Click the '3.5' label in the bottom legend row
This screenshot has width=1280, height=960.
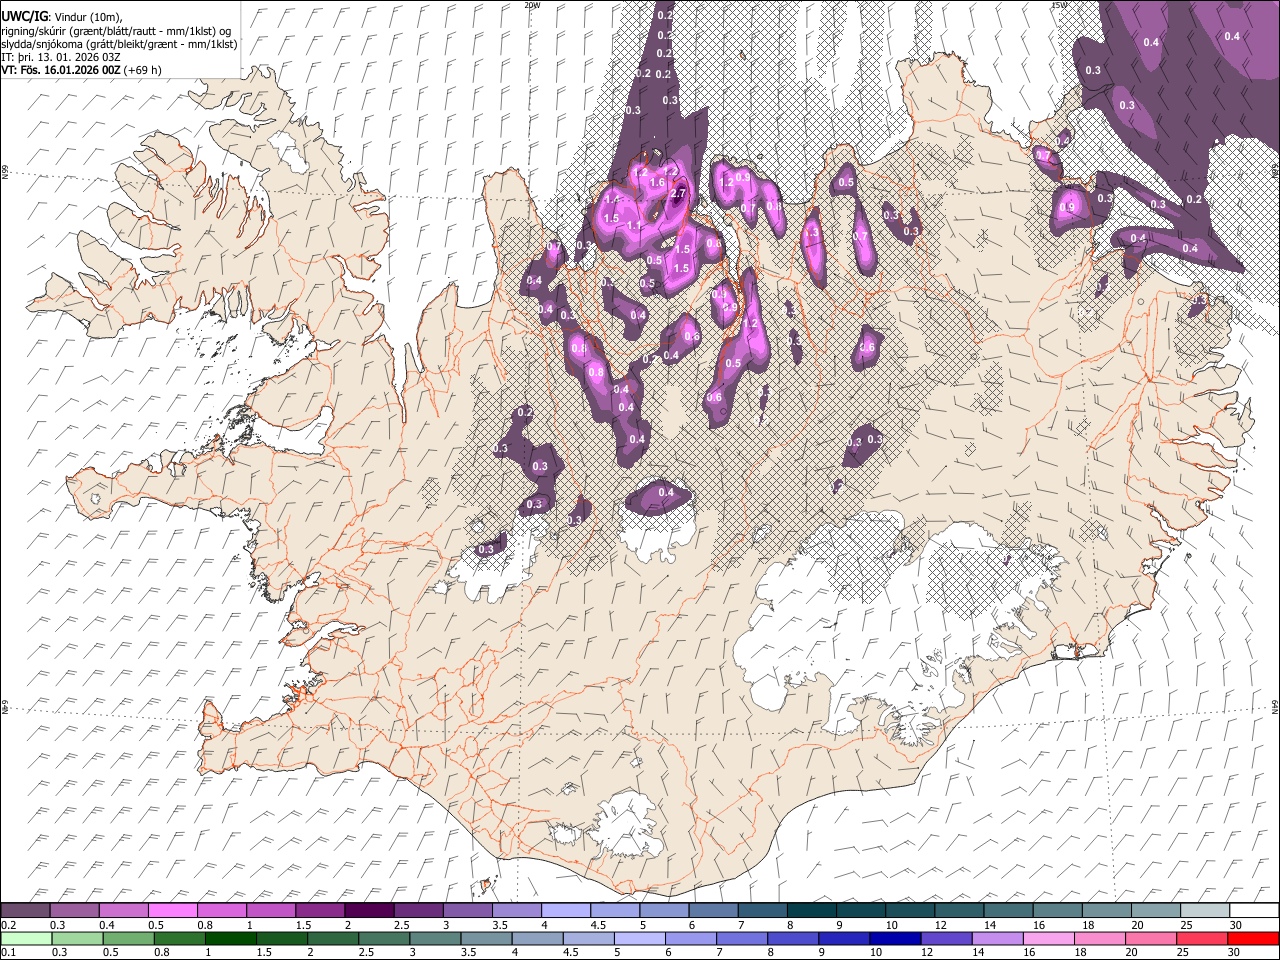coord(468,953)
